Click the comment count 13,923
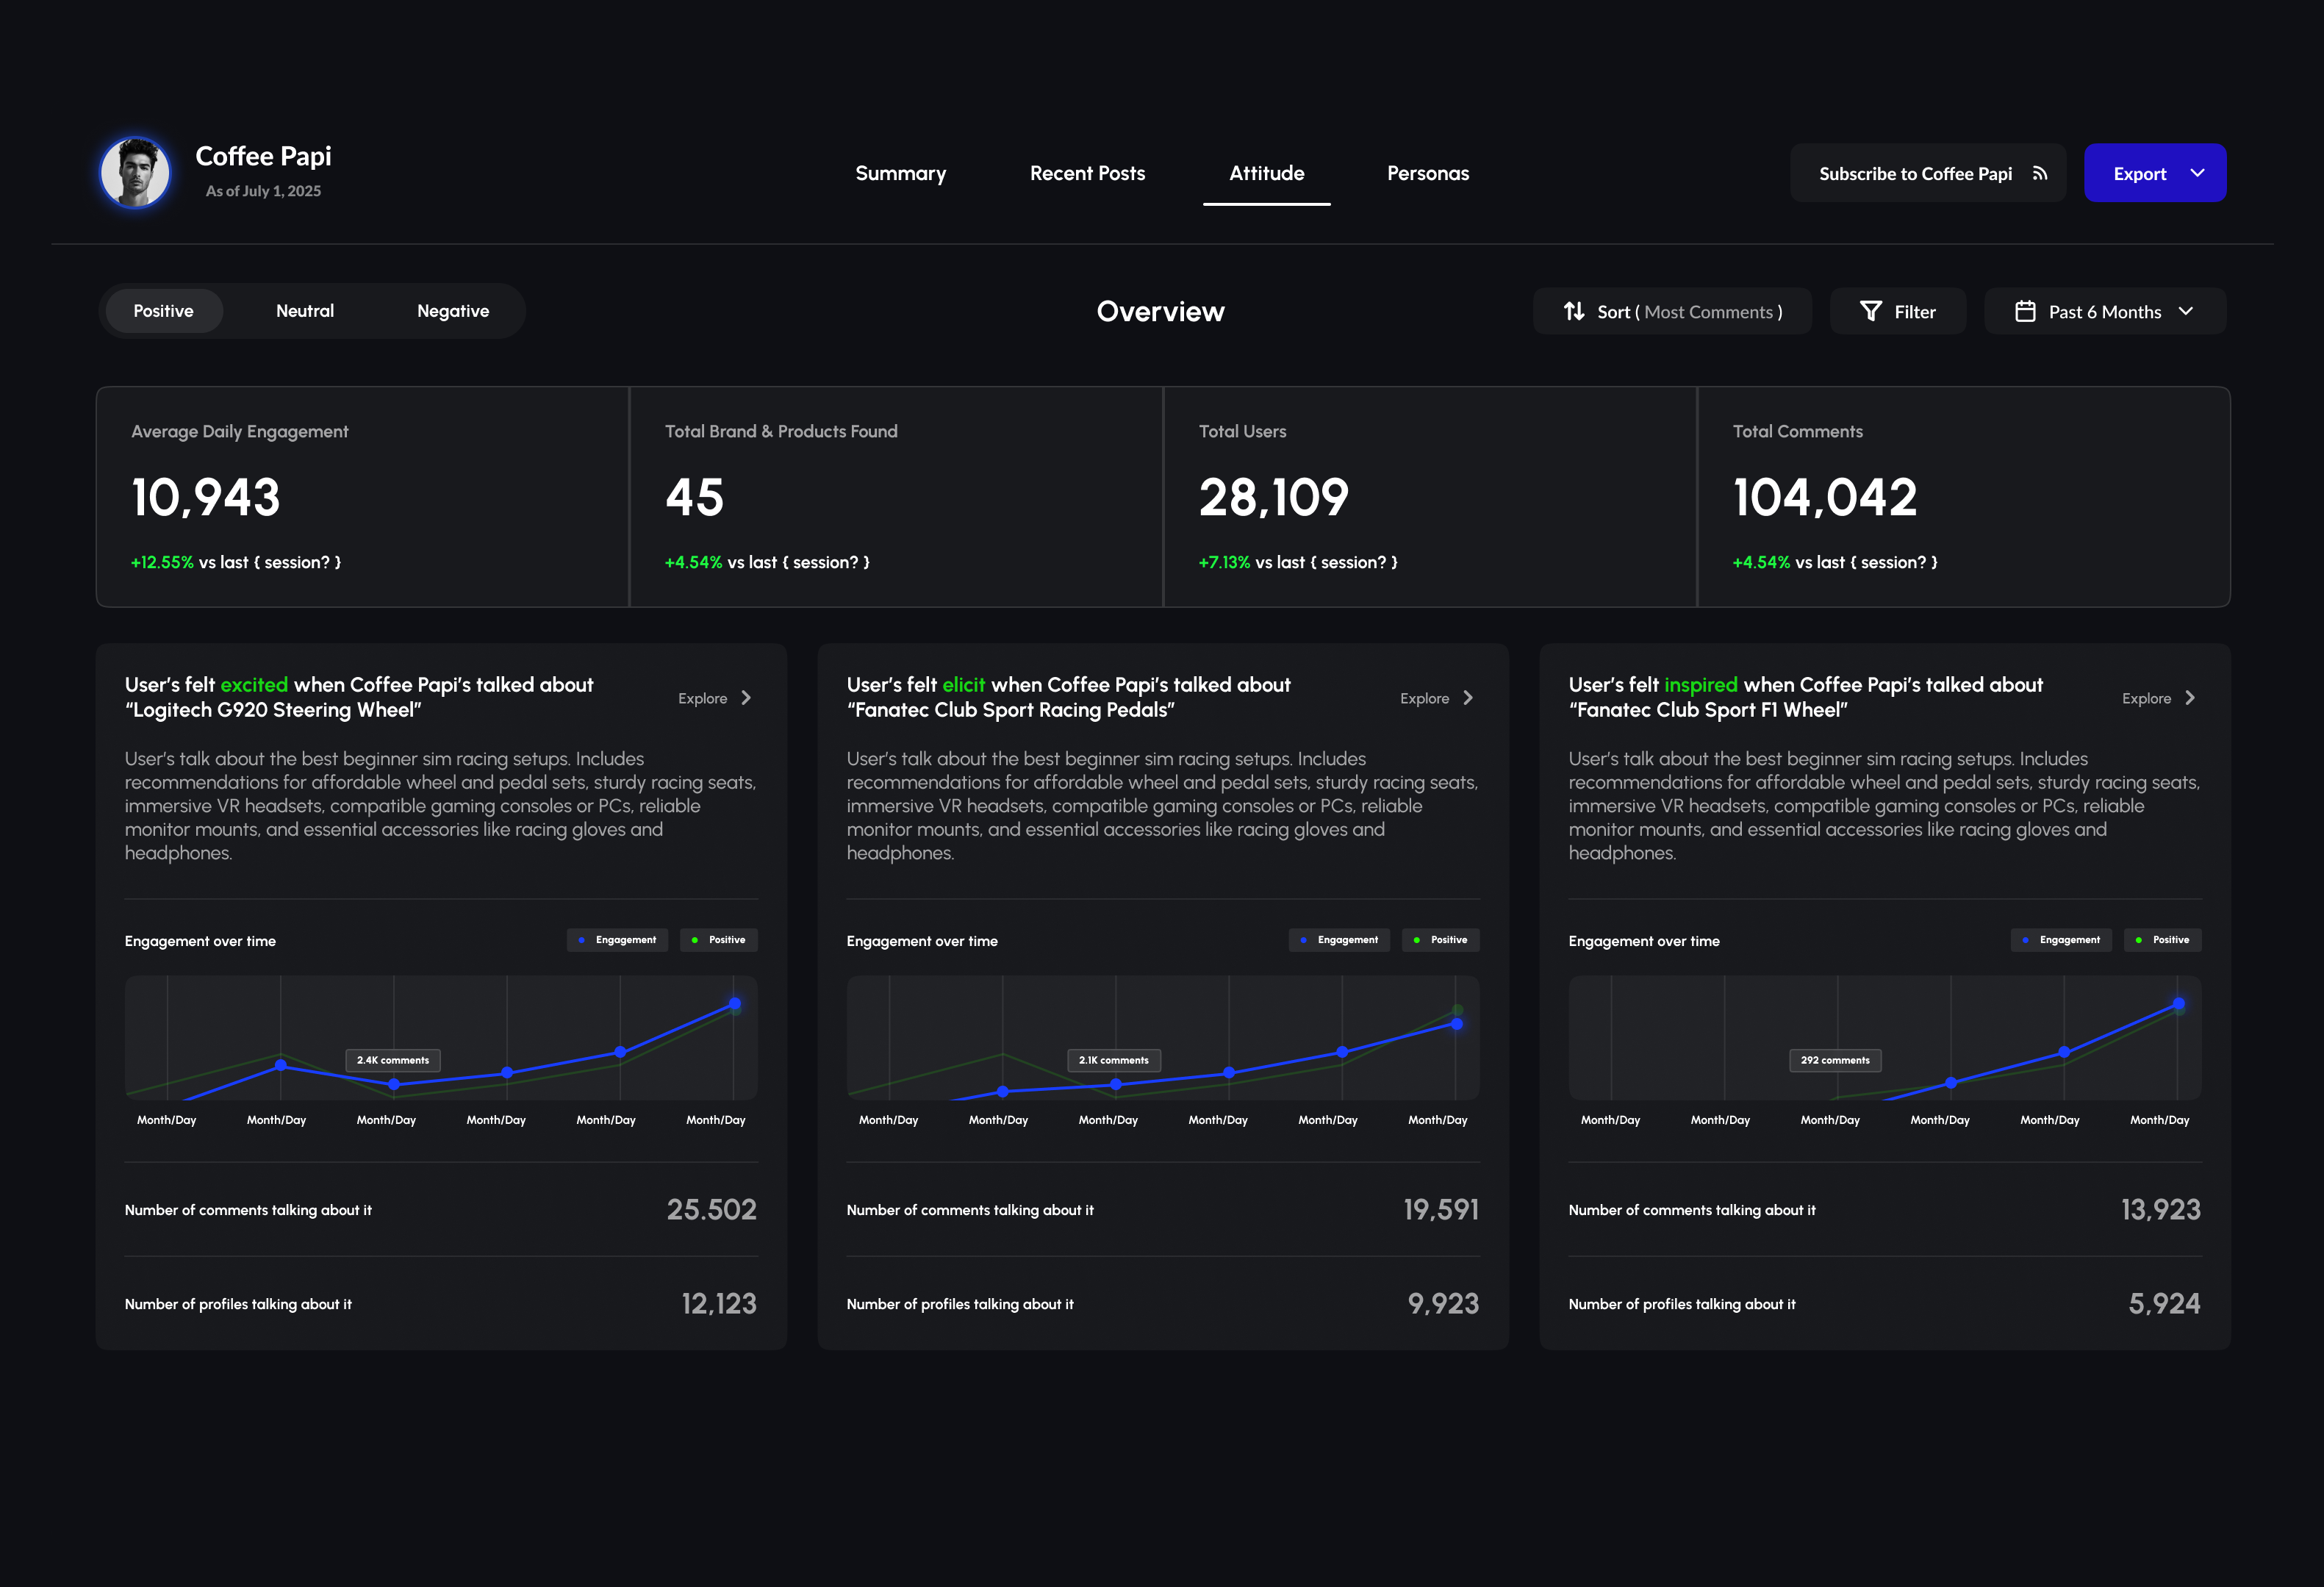 [2160, 1210]
